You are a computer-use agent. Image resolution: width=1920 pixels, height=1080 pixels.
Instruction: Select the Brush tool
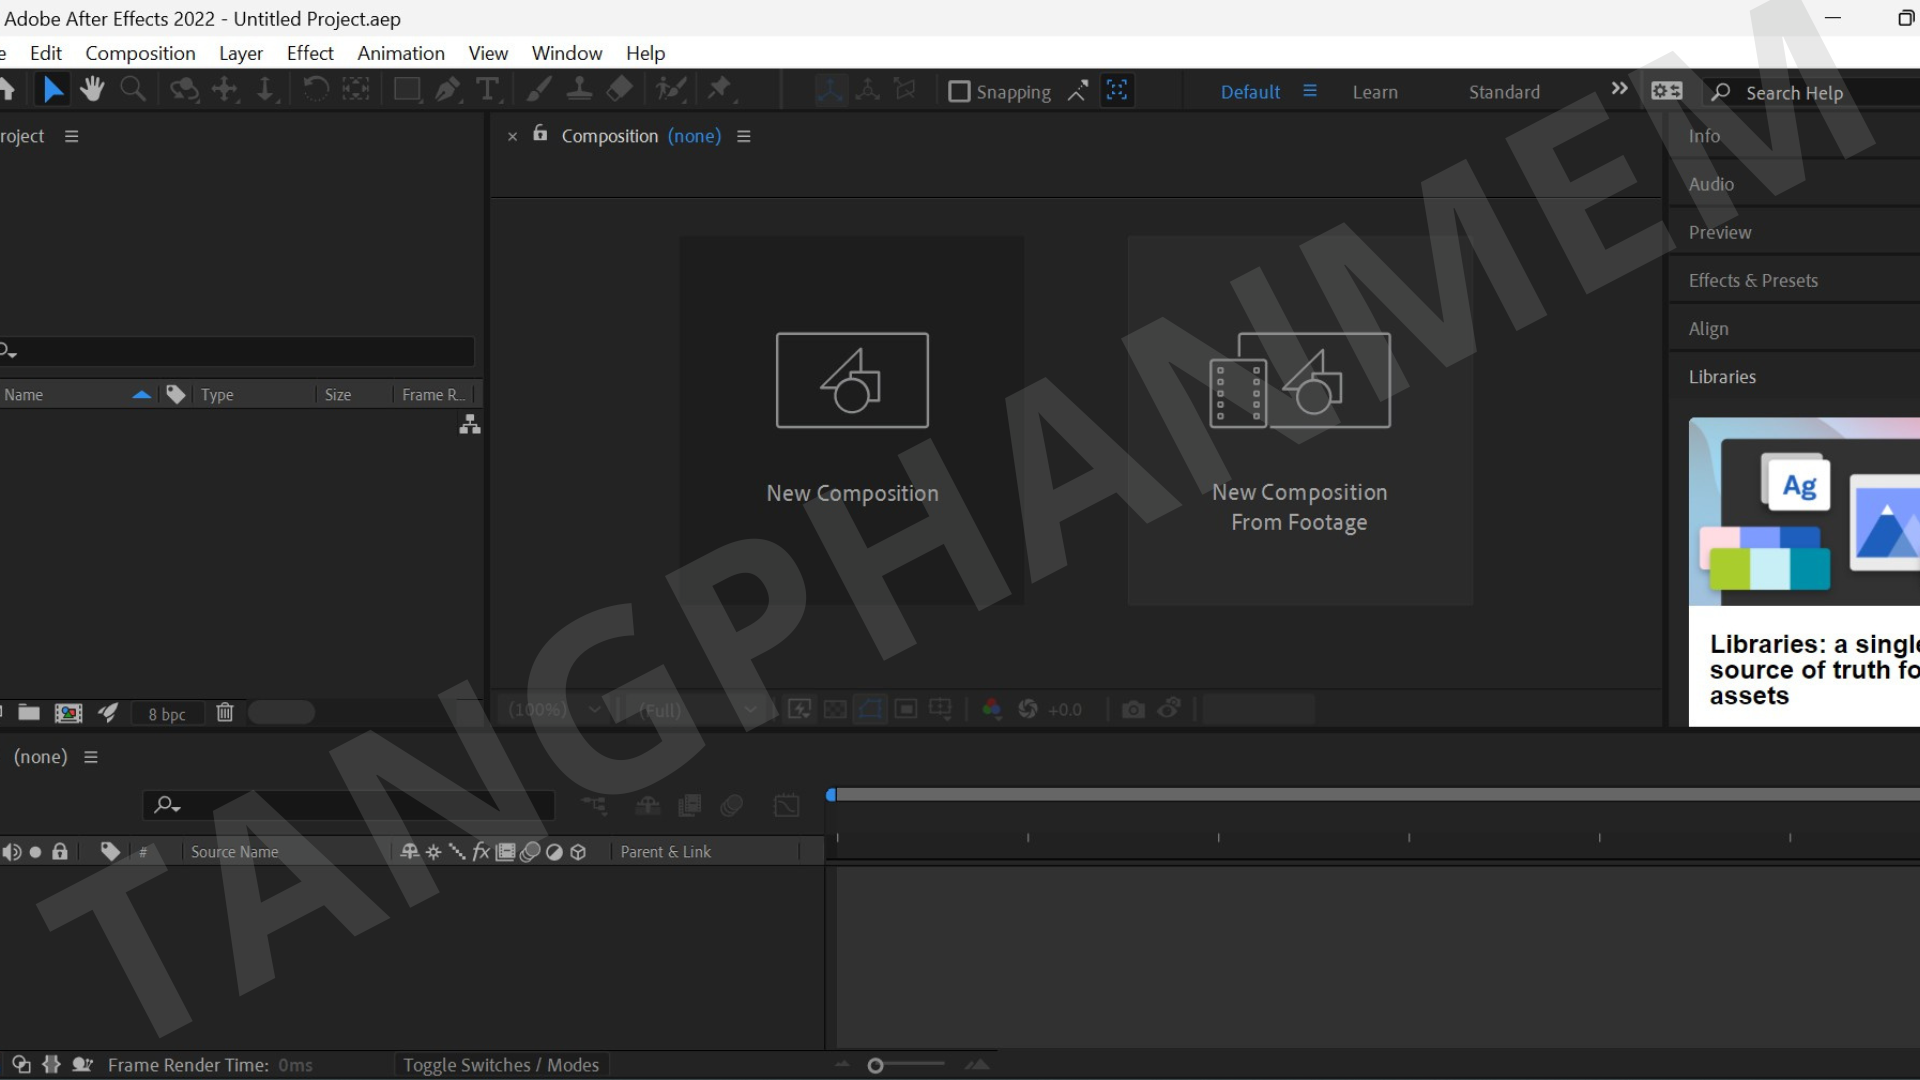539,89
